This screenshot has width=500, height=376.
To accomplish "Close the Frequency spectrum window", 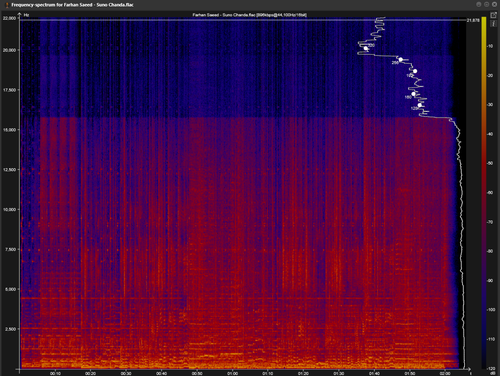I will [x=494, y=4].
